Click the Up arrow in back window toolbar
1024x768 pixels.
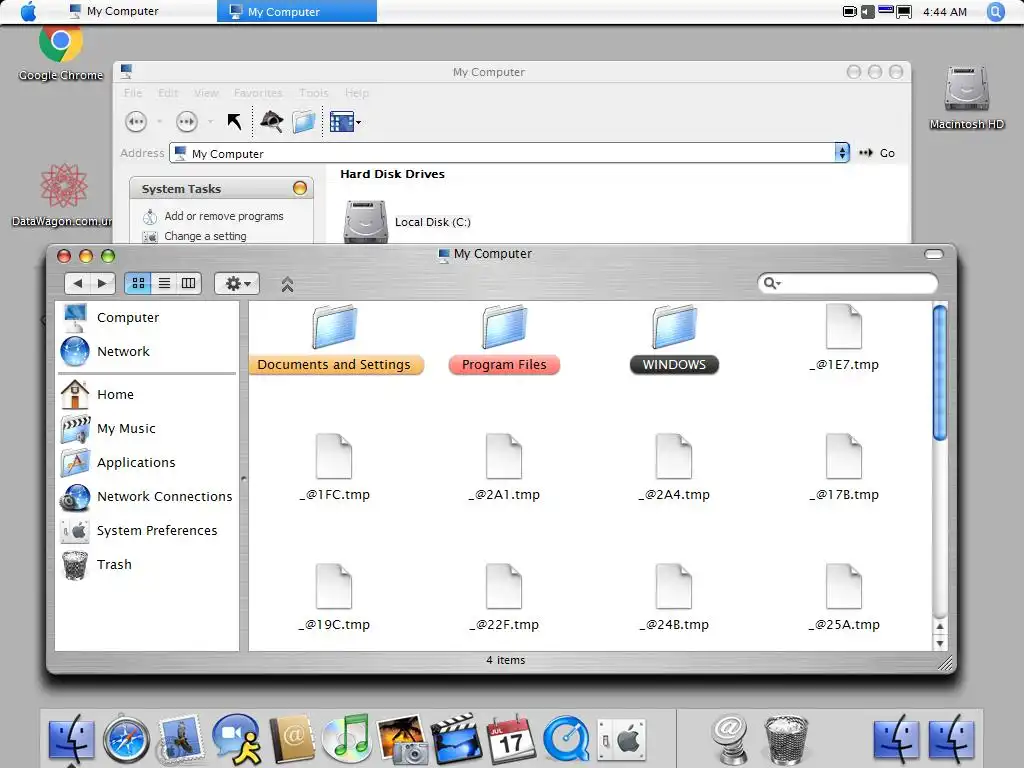(234, 121)
